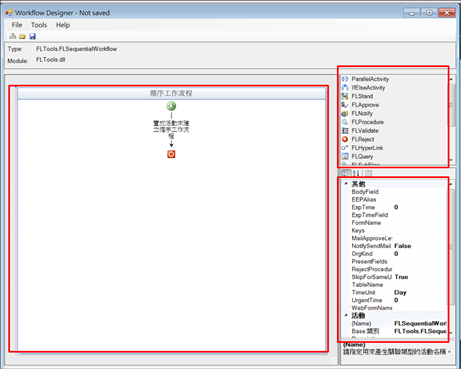
Task: Click the red workflow end node
Action: point(171,154)
